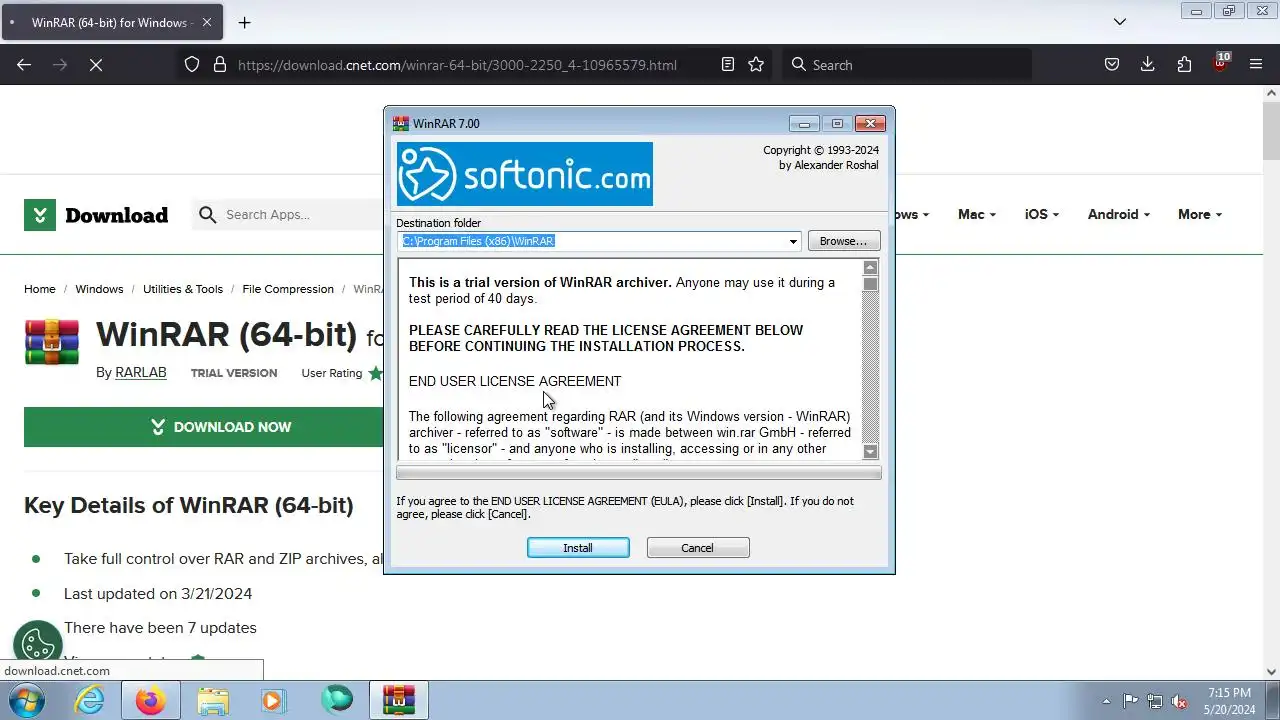The image size is (1280, 720).
Task: Open the File Compression breadcrumb
Action: 288,289
